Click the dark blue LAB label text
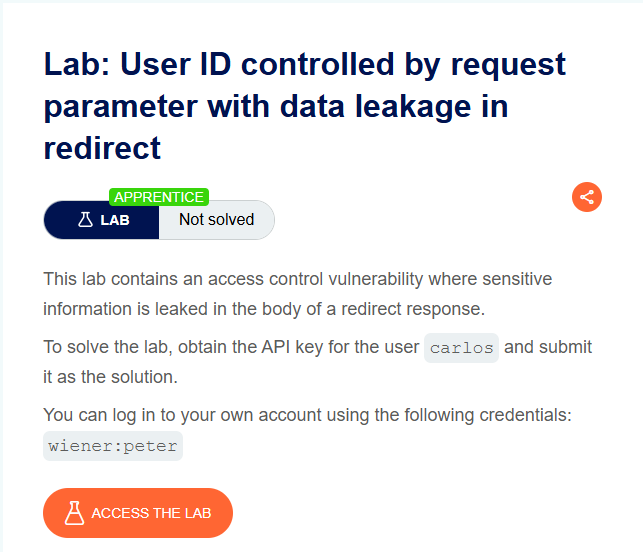Viewport: 643px width, 552px height. [115, 220]
